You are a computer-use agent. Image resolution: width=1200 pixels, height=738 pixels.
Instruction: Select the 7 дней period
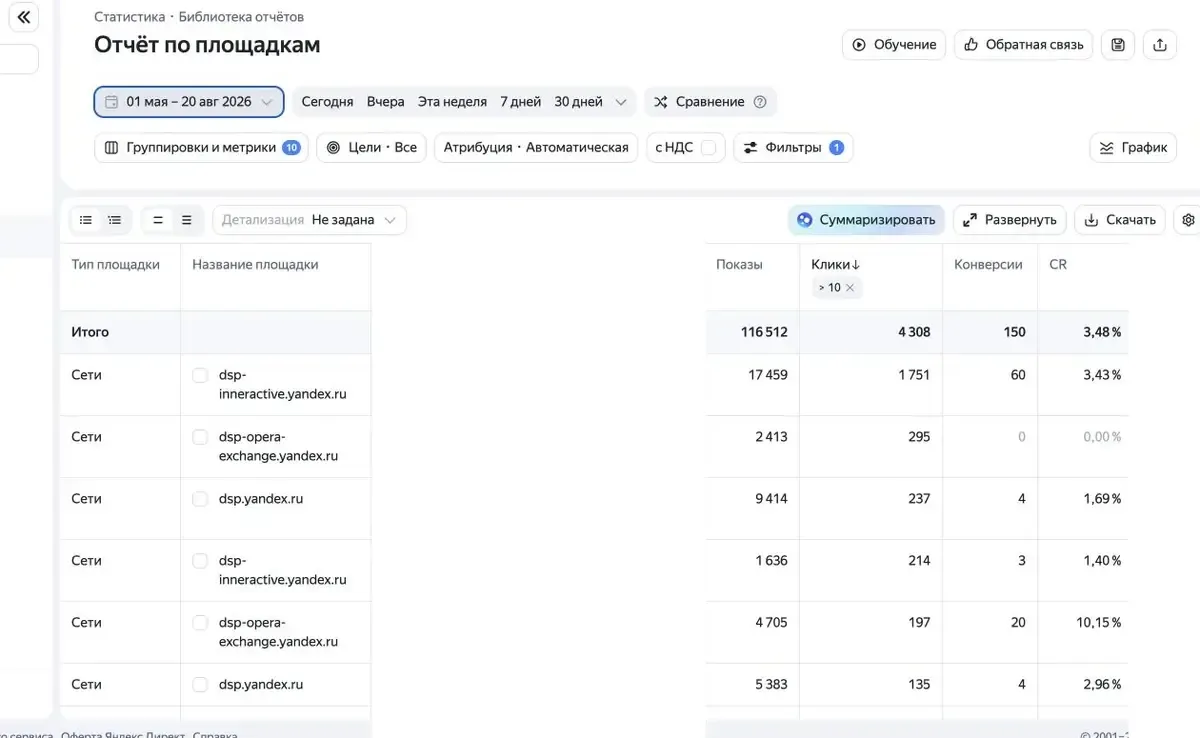click(x=520, y=102)
